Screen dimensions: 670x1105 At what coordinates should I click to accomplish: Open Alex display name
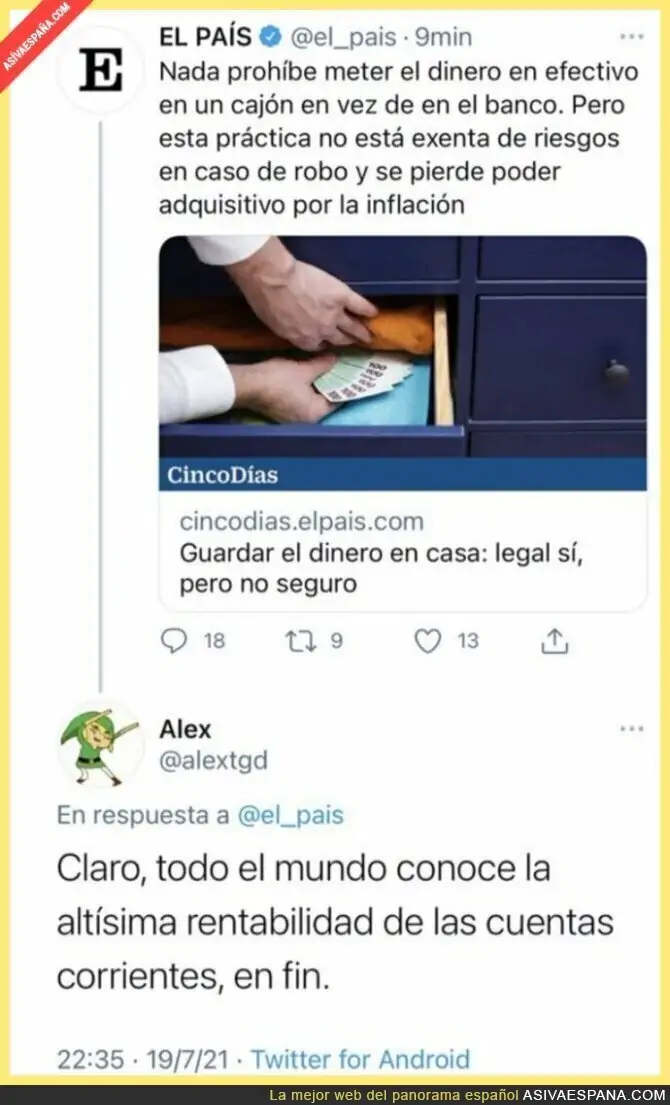click(x=185, y=729)
